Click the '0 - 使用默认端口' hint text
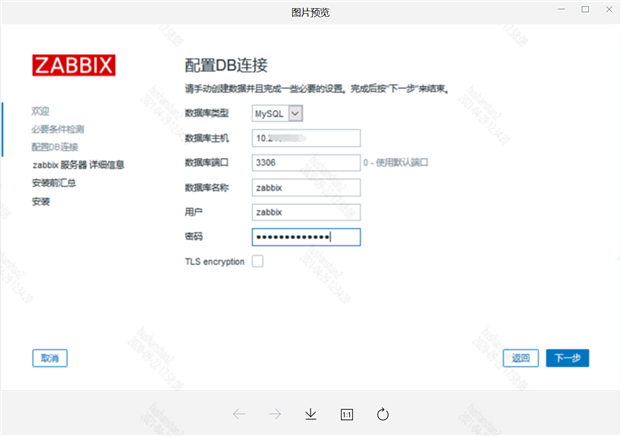 pos(396,163)
